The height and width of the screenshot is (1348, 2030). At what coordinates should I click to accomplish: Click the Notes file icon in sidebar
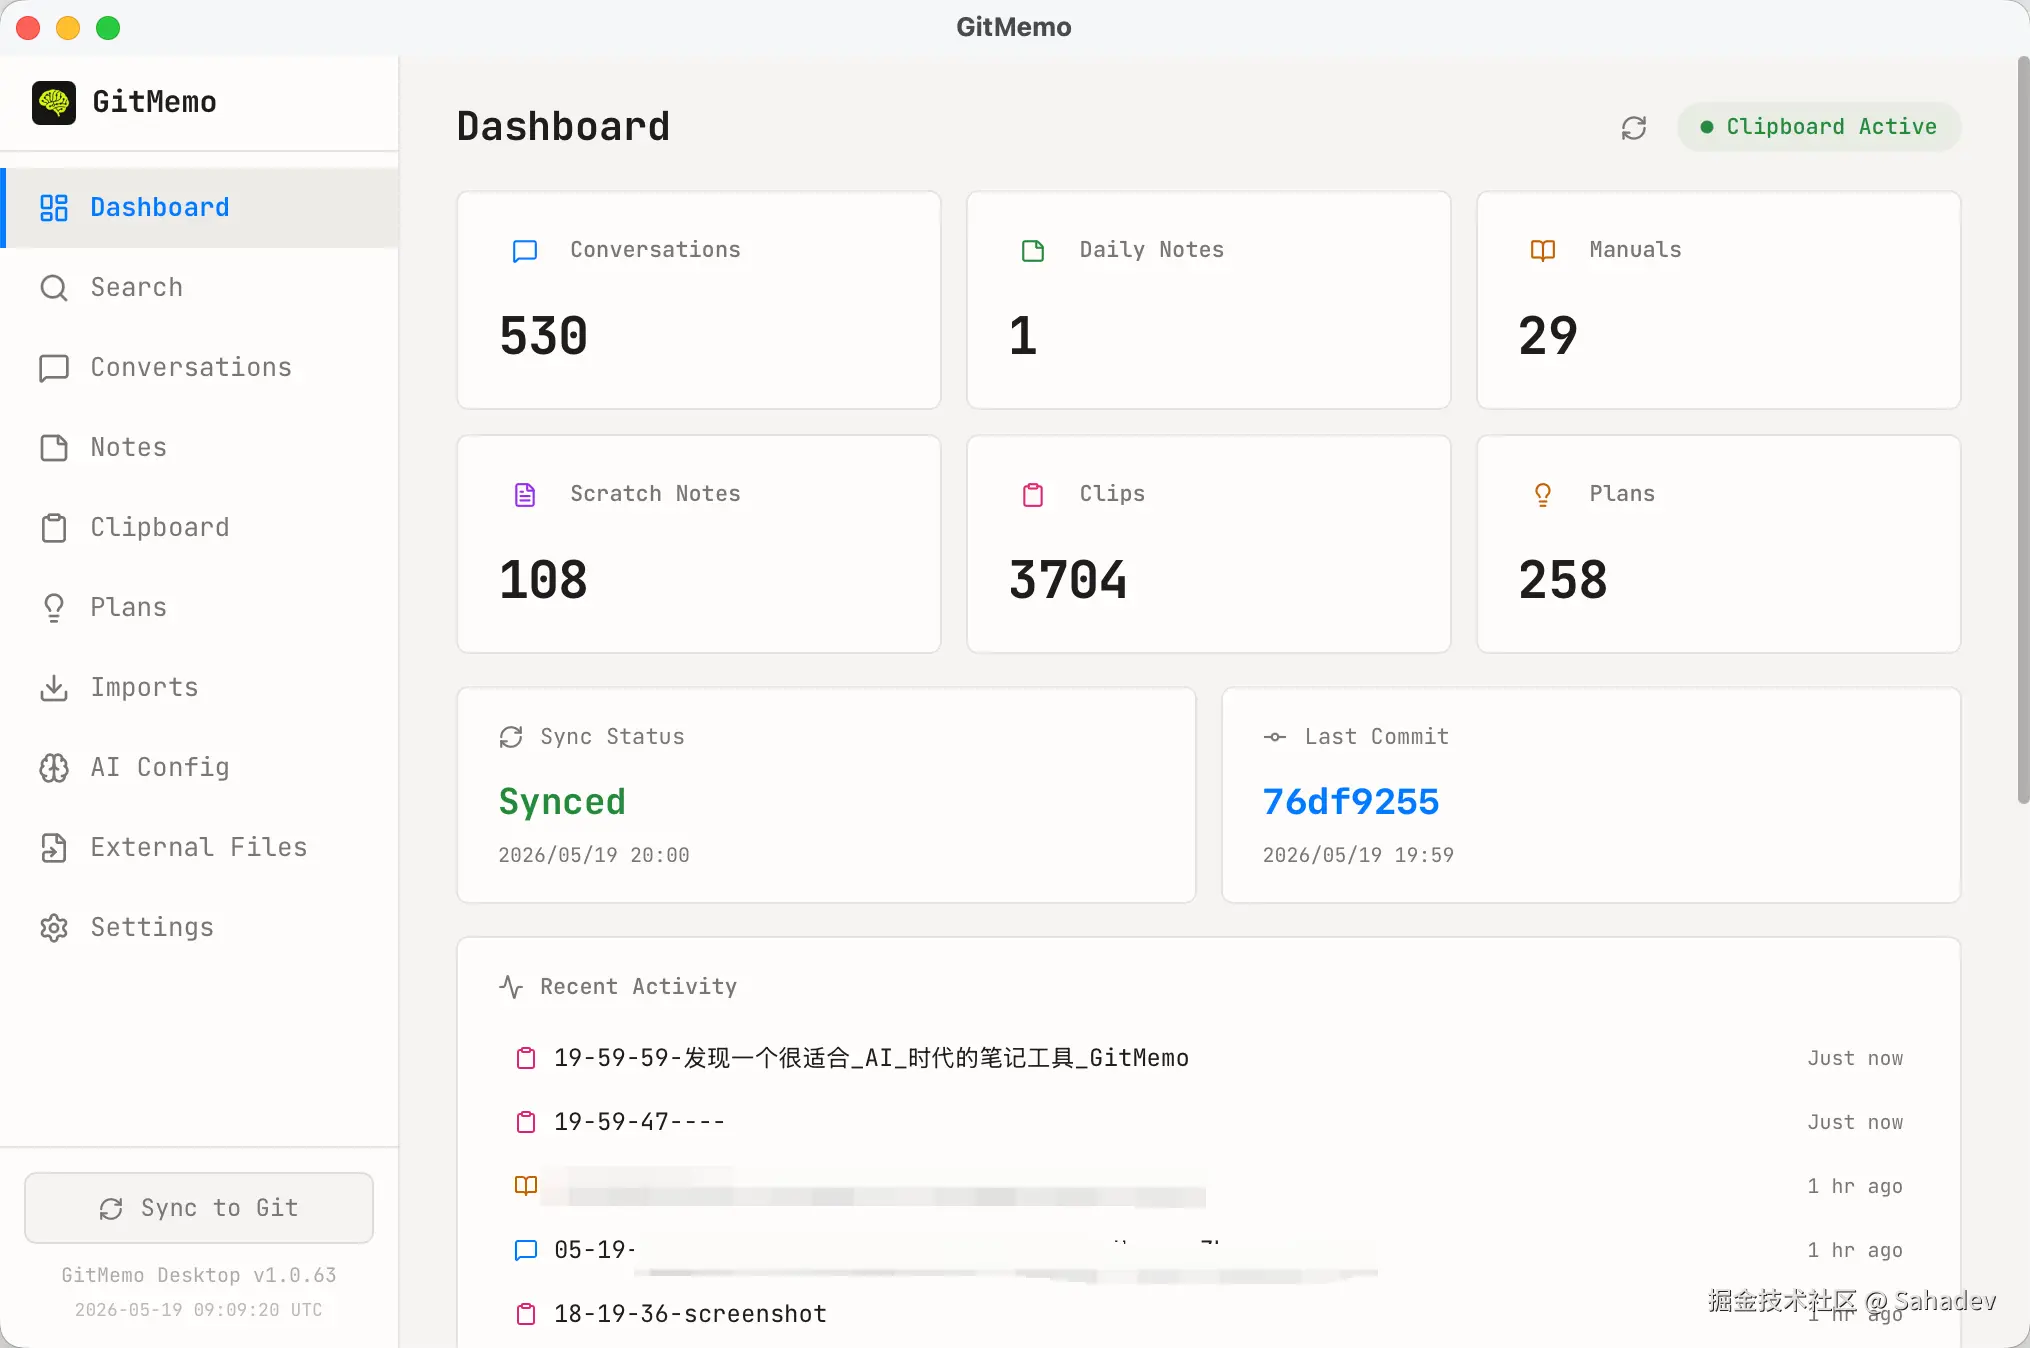tap(54, 448)
